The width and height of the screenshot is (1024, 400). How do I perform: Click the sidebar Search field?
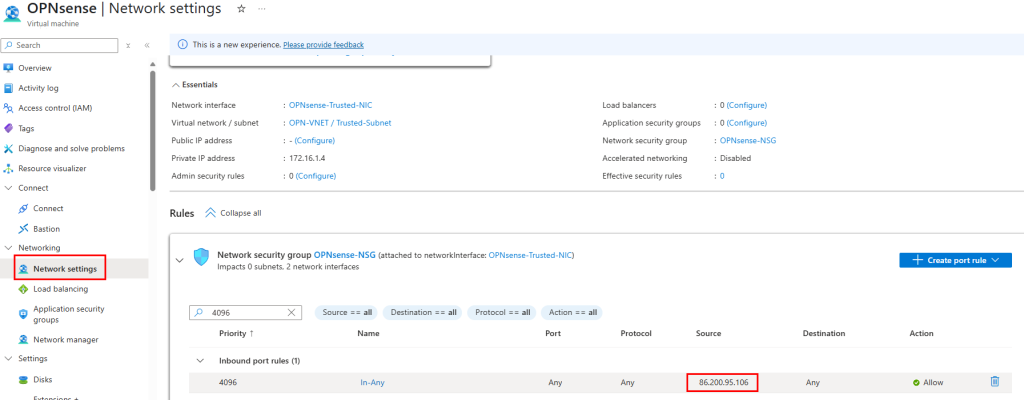[x=59, y=45]
